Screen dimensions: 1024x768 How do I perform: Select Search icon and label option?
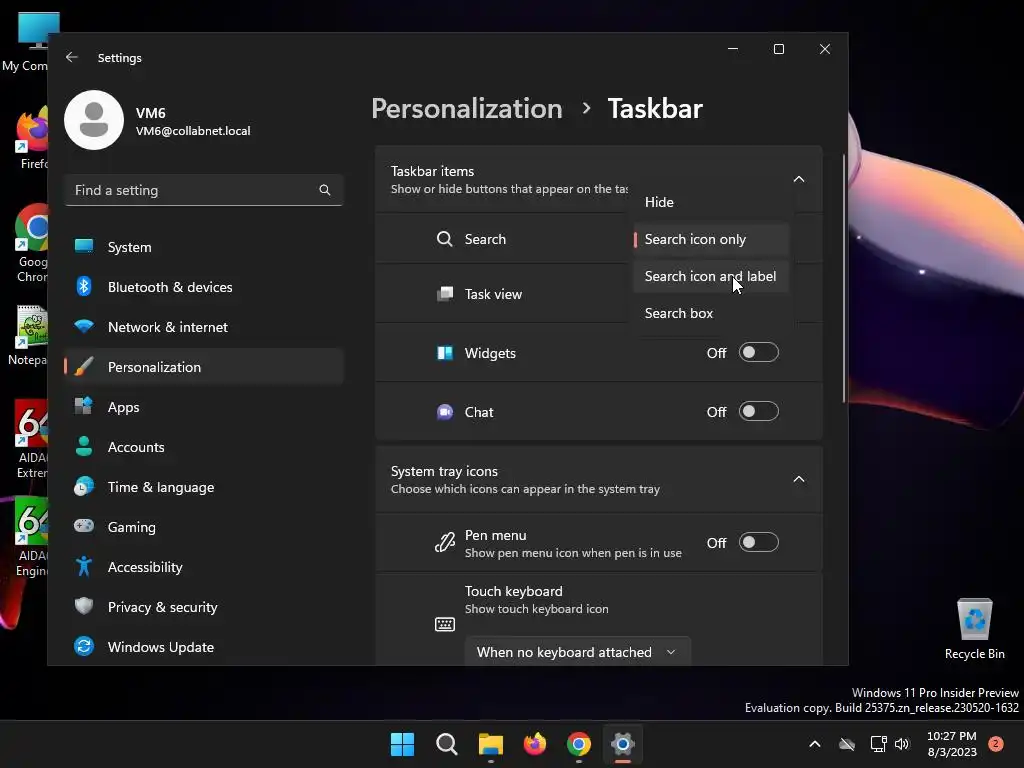(x=711, y=276)
